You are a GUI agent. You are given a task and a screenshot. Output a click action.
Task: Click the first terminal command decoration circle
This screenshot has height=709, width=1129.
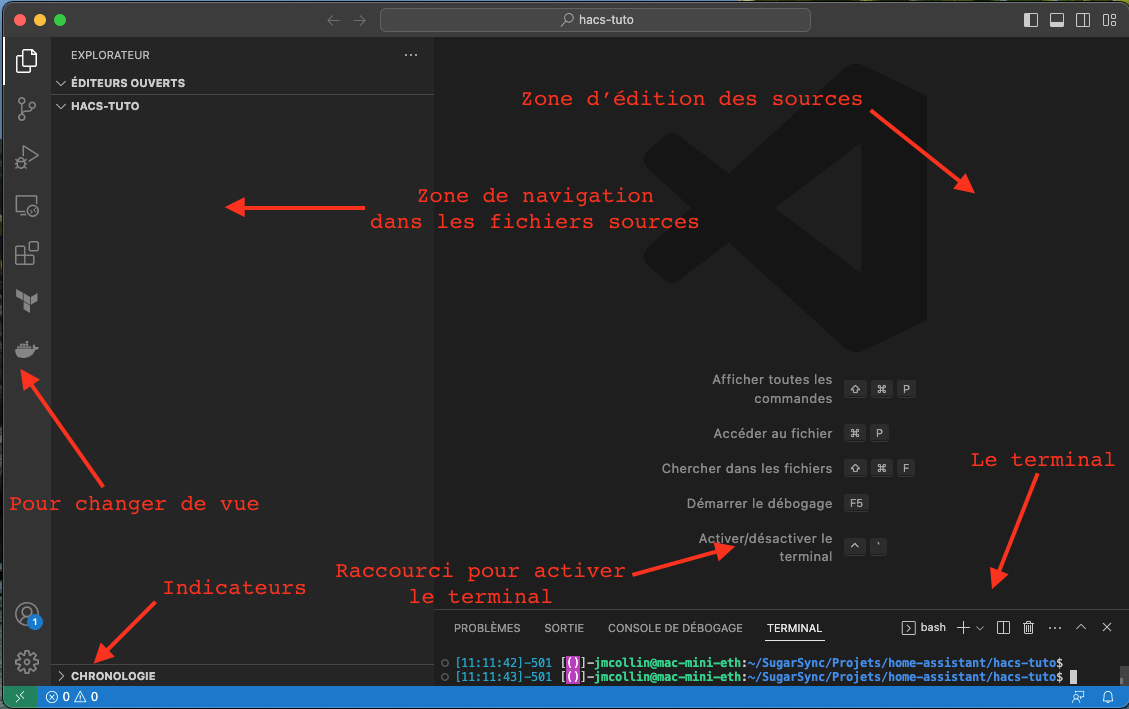click(x=445, y=663)
